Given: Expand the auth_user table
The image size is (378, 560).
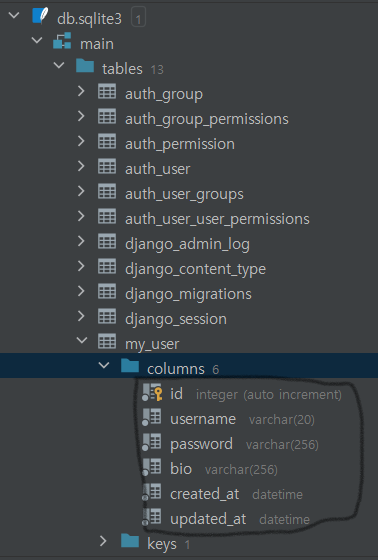Looking at the screenshot, I should click(81, 166).
